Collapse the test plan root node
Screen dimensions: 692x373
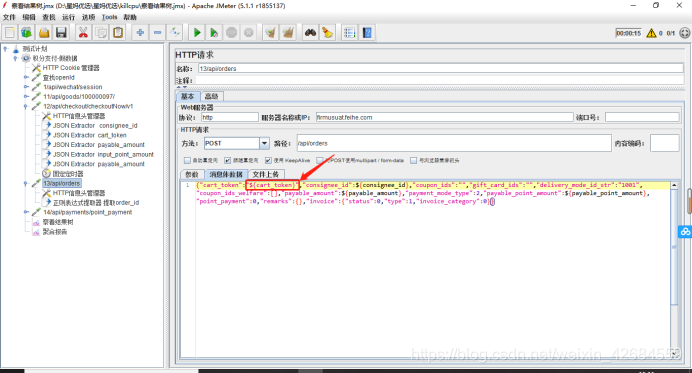point(6,49)
